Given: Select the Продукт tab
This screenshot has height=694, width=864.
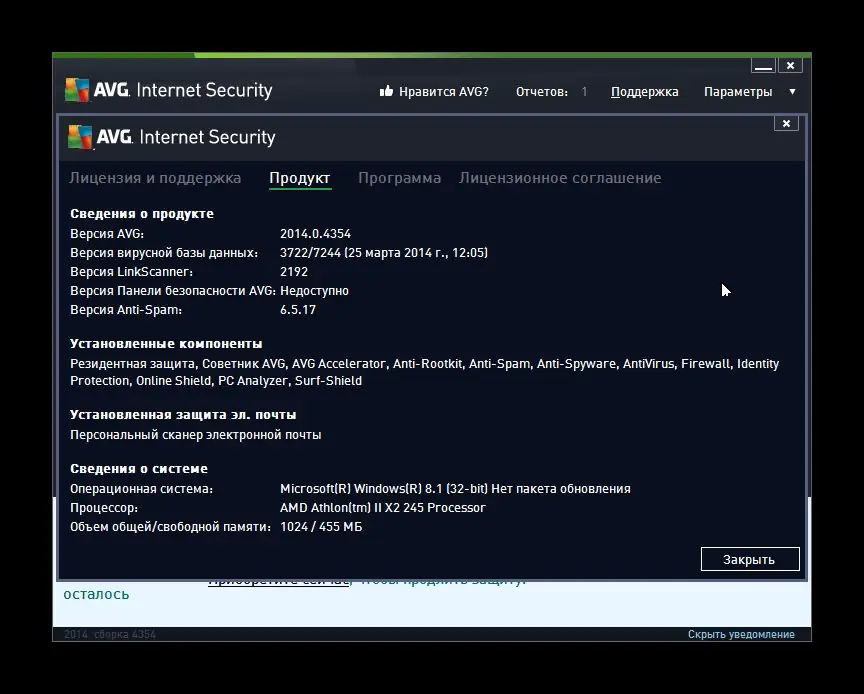Looking at the screenshot, I should (x=300, y=177).
